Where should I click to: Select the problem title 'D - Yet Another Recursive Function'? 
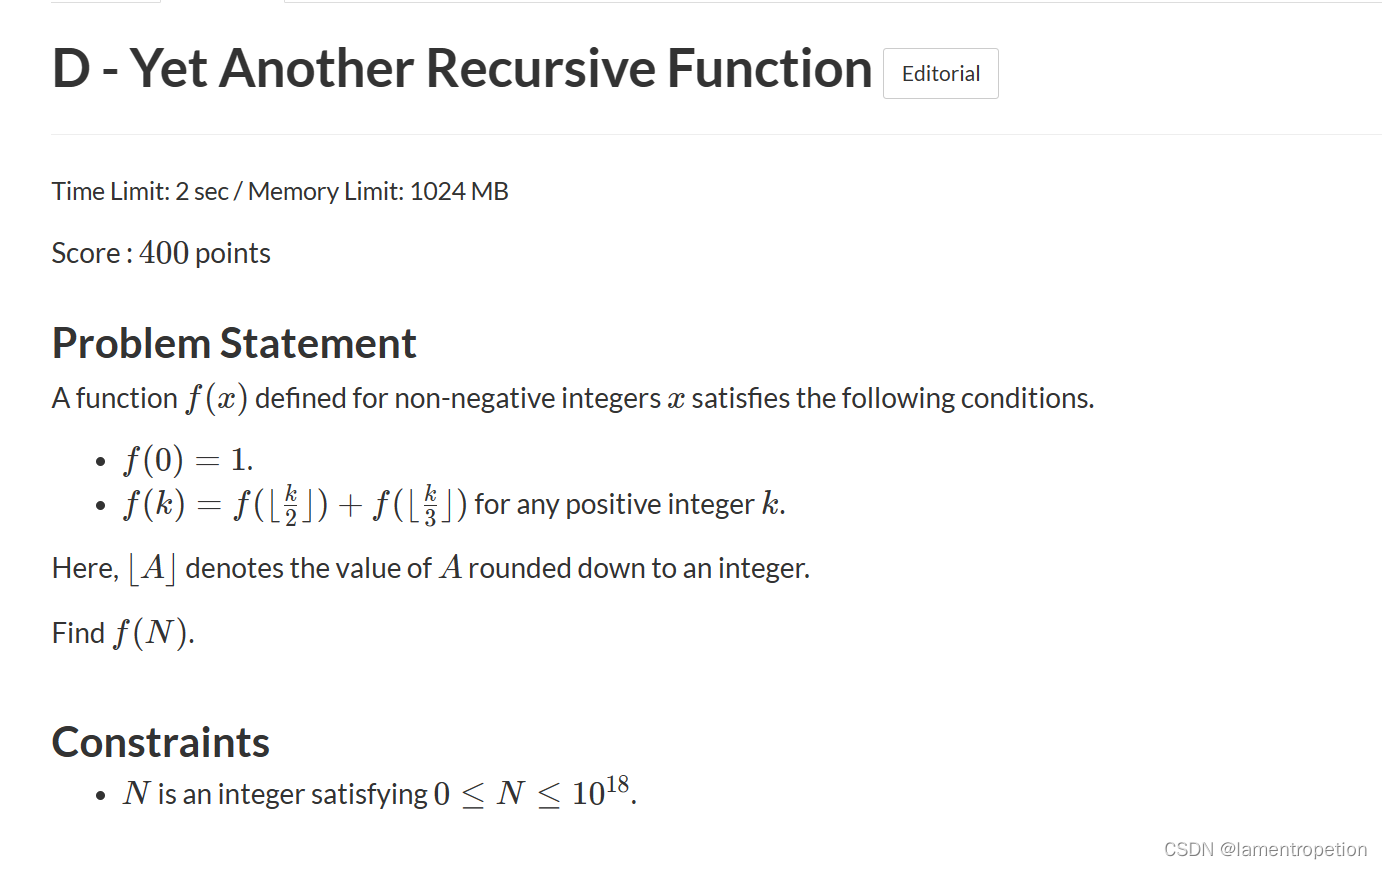tap(460, 67)
